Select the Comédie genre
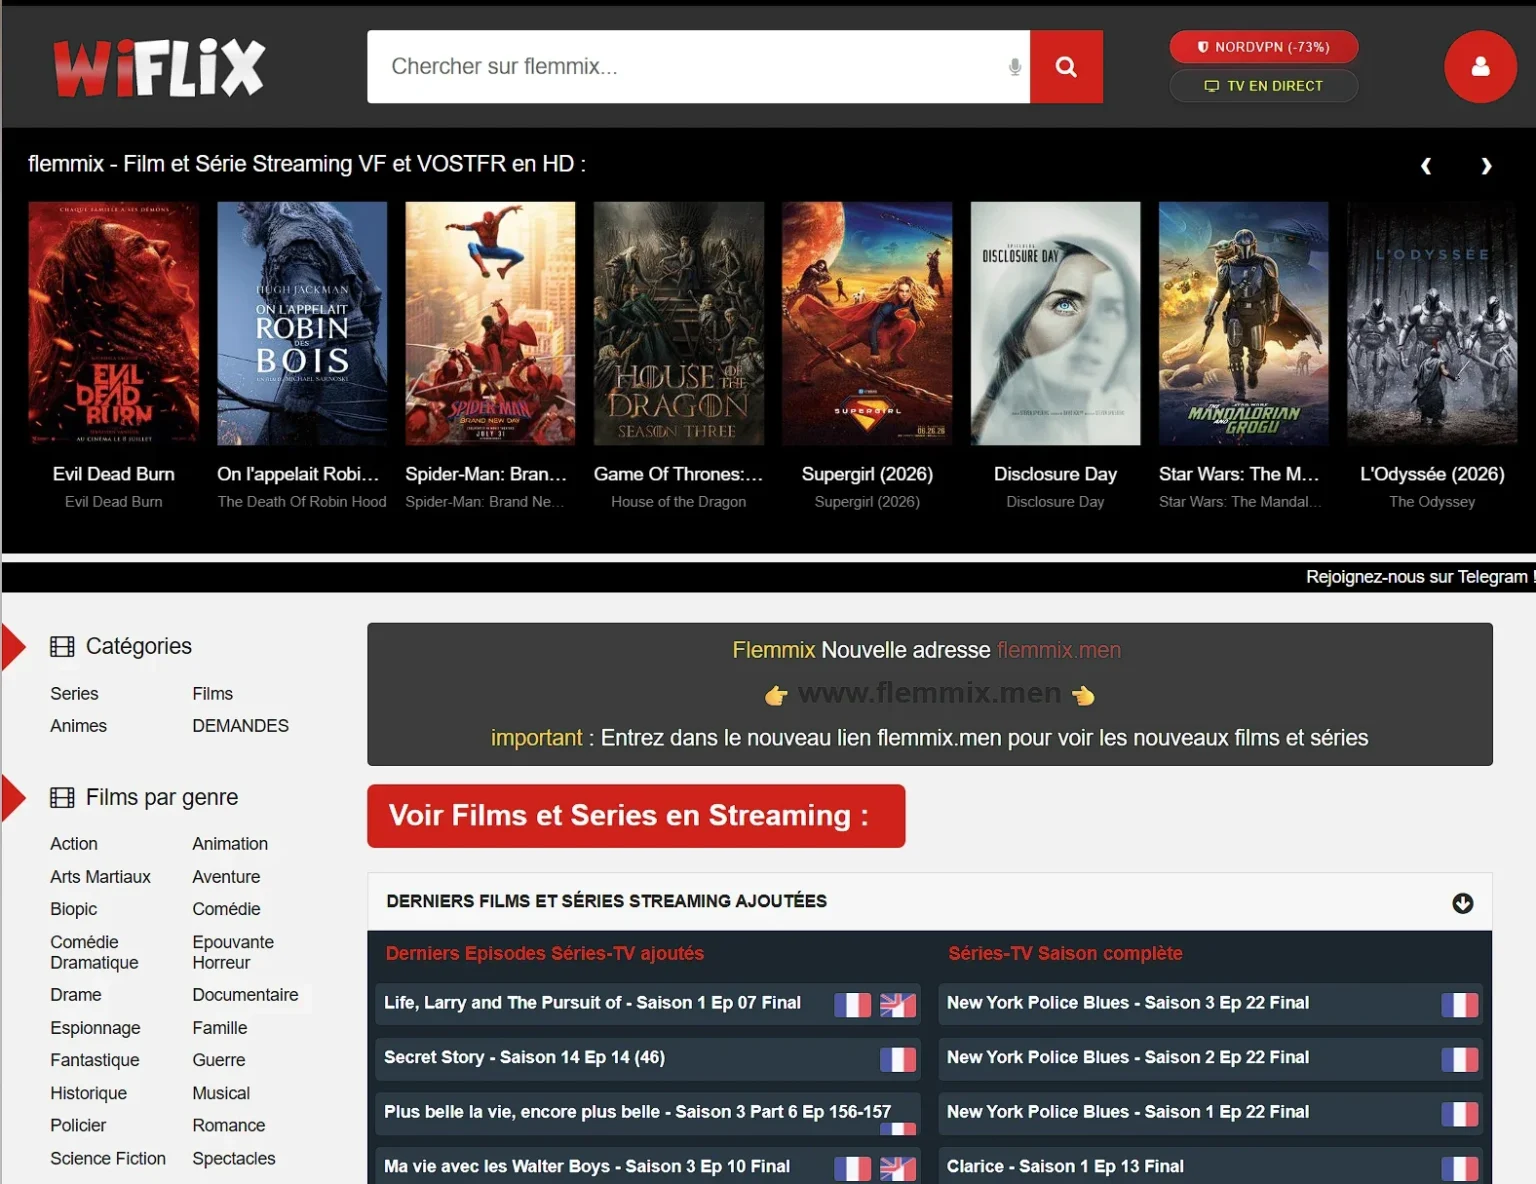The height and width of the screenshot is (1184, 1536). (226, 909)
